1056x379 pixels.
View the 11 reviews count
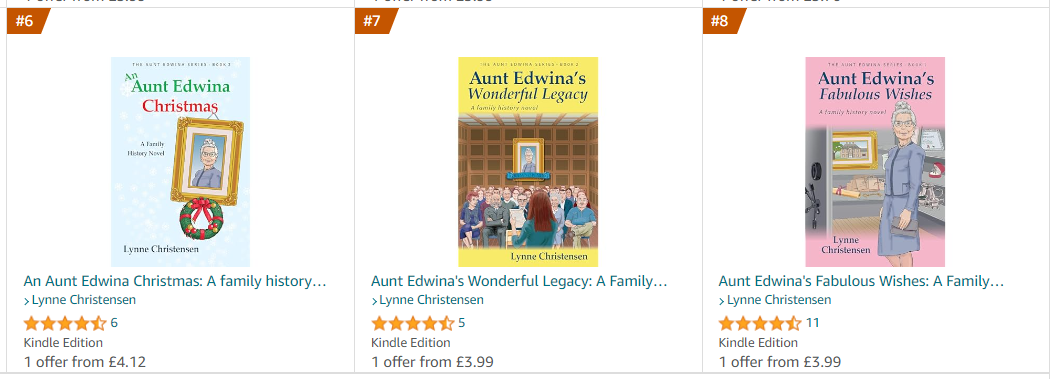(x=813, y=323)
